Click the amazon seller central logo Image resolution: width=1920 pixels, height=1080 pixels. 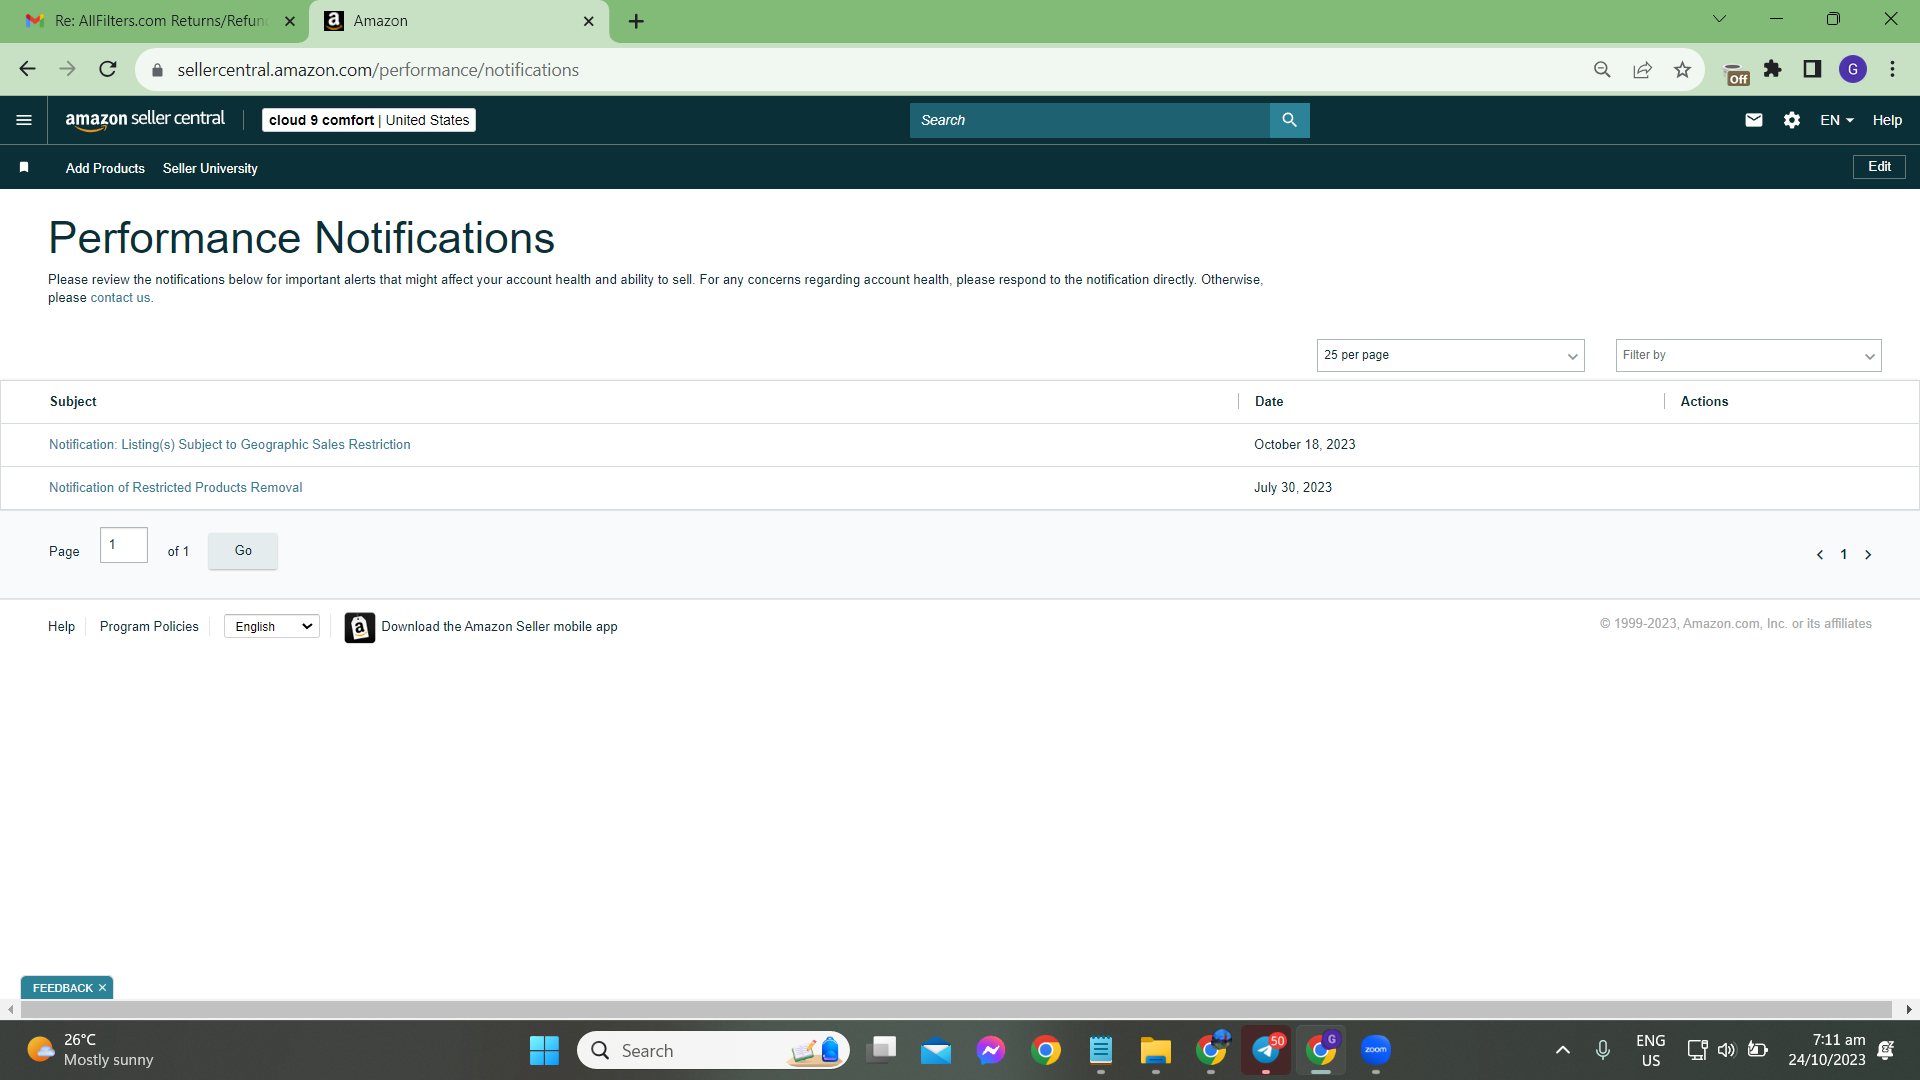coord(146,120)
